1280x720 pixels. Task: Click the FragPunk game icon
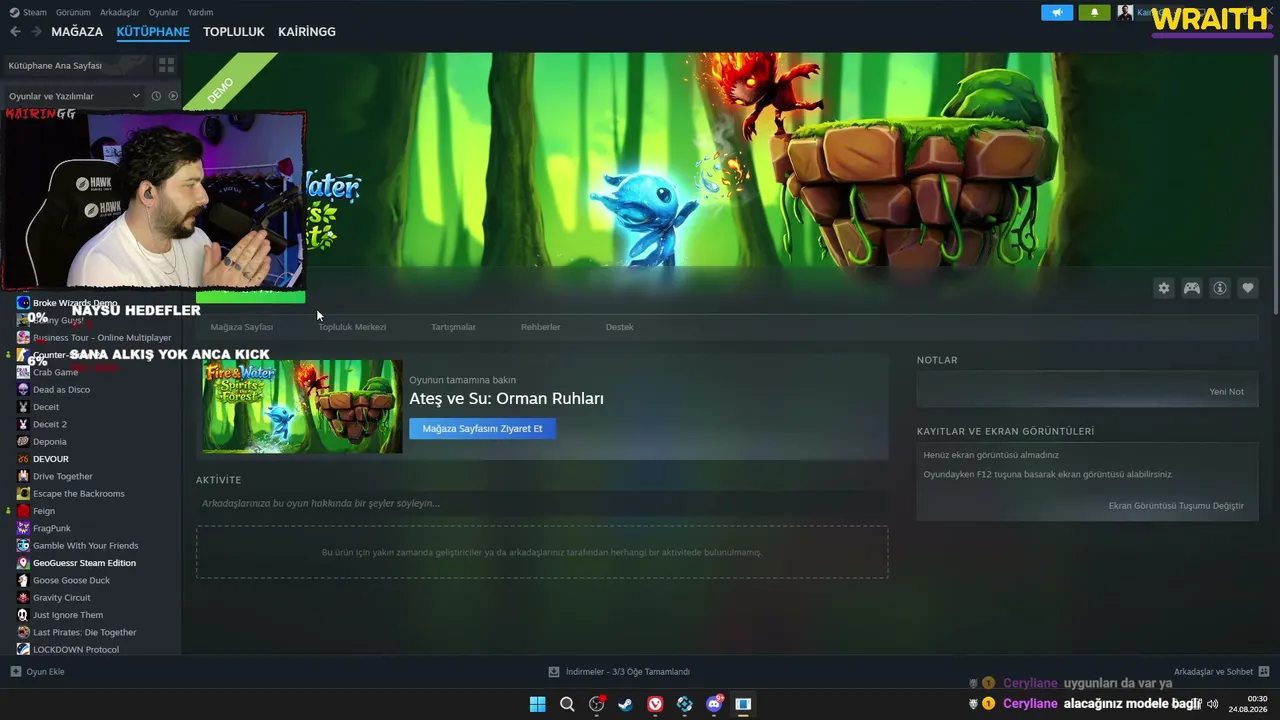coord(23,528)
